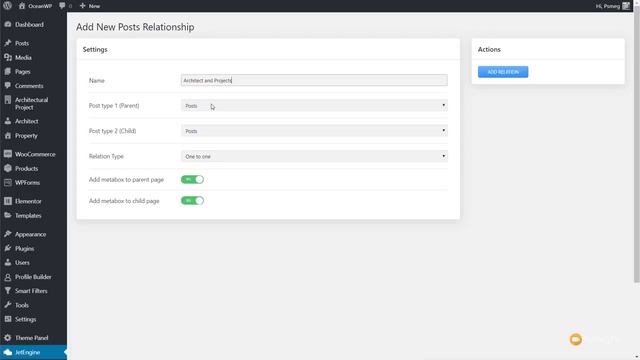Go to the WooCommerce menu label
This screenshot has height=360, width=640.
tap(35, 154)
